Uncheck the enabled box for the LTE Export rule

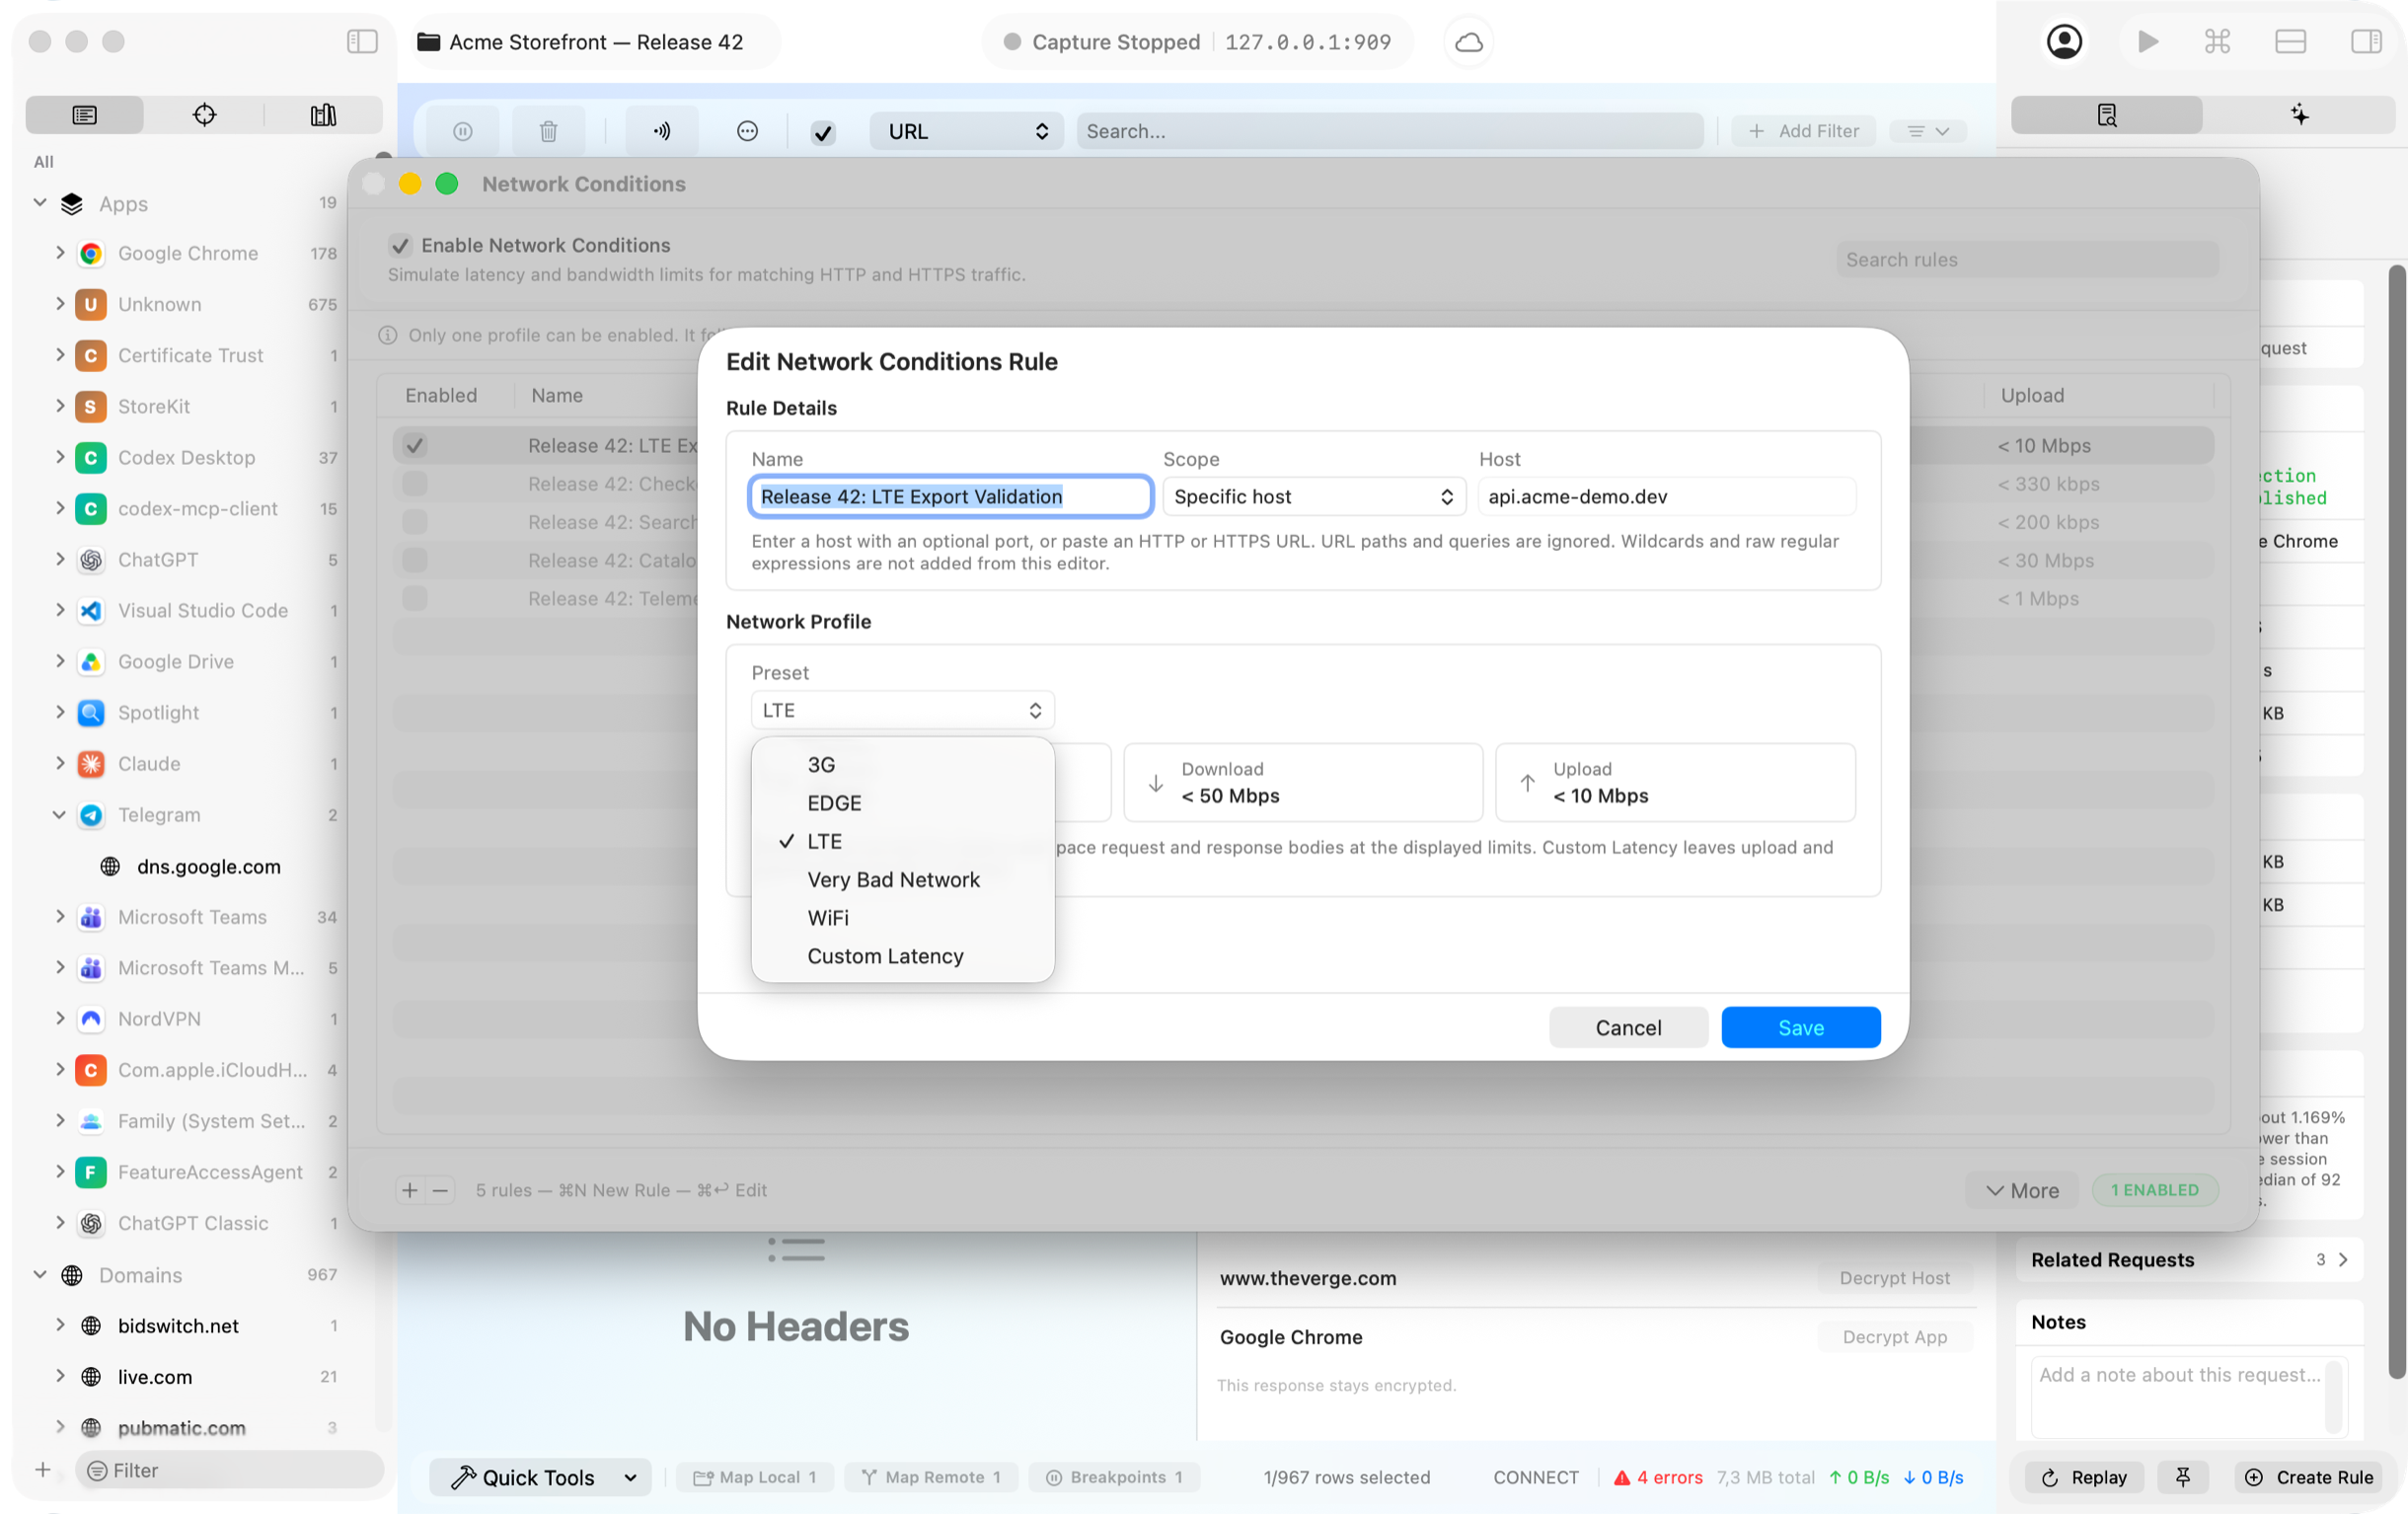(x=414, y=445)
